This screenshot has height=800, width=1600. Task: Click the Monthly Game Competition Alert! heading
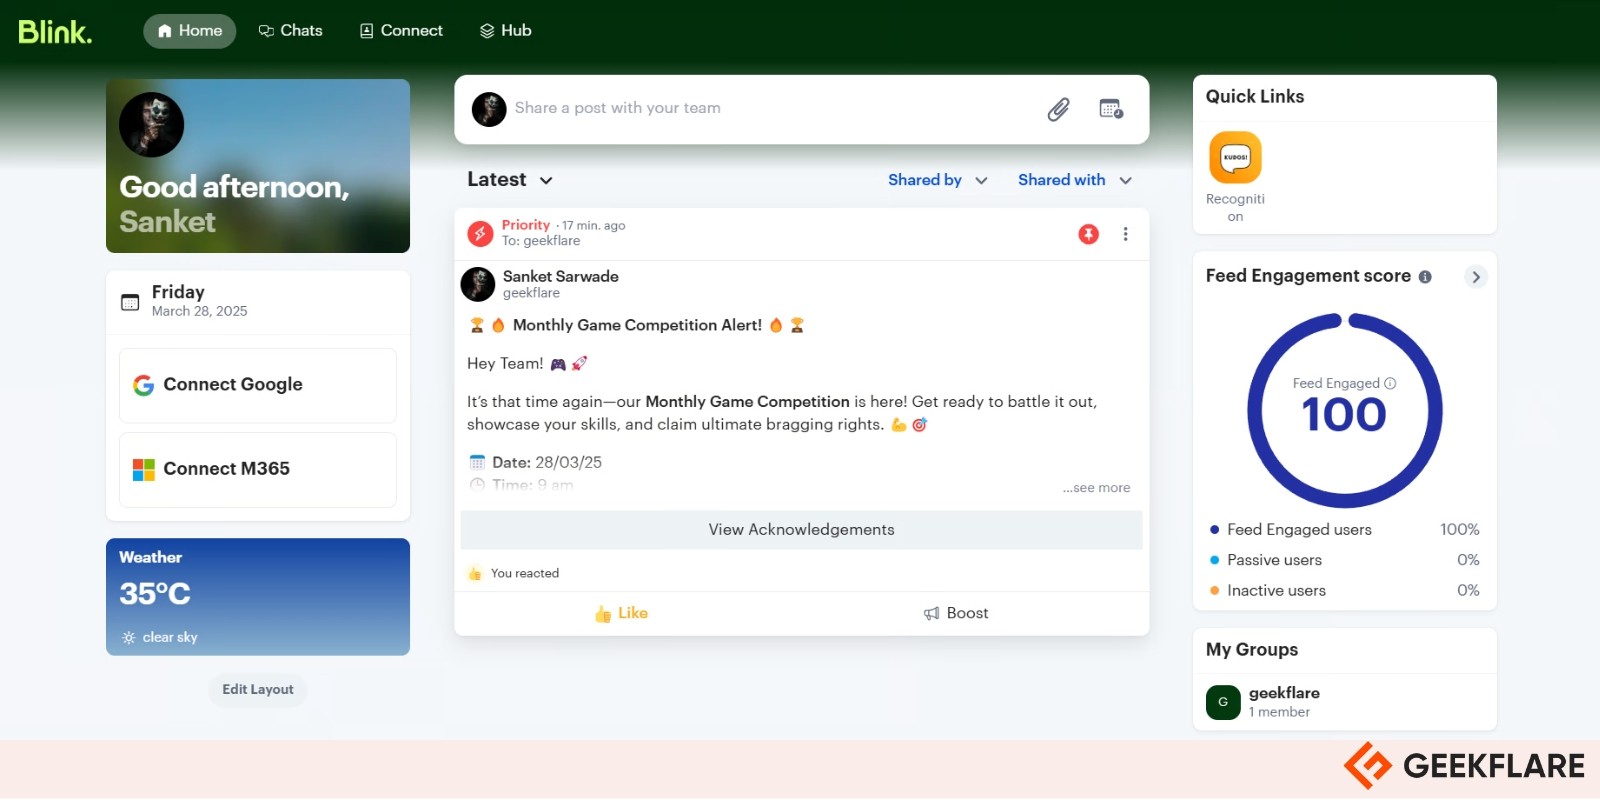point(637,325)
